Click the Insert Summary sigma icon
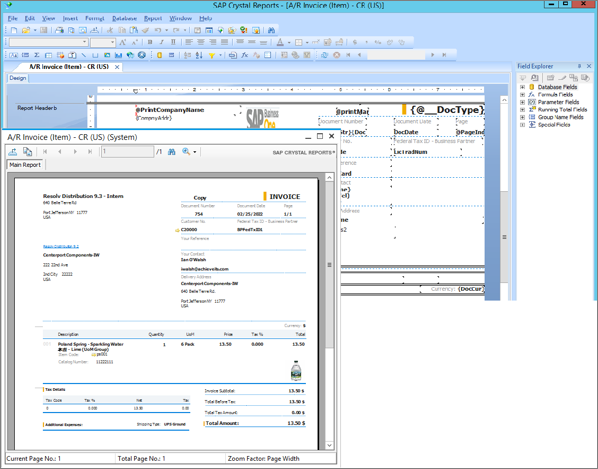This screenshot has height=469, width=598. pos(37,55)
